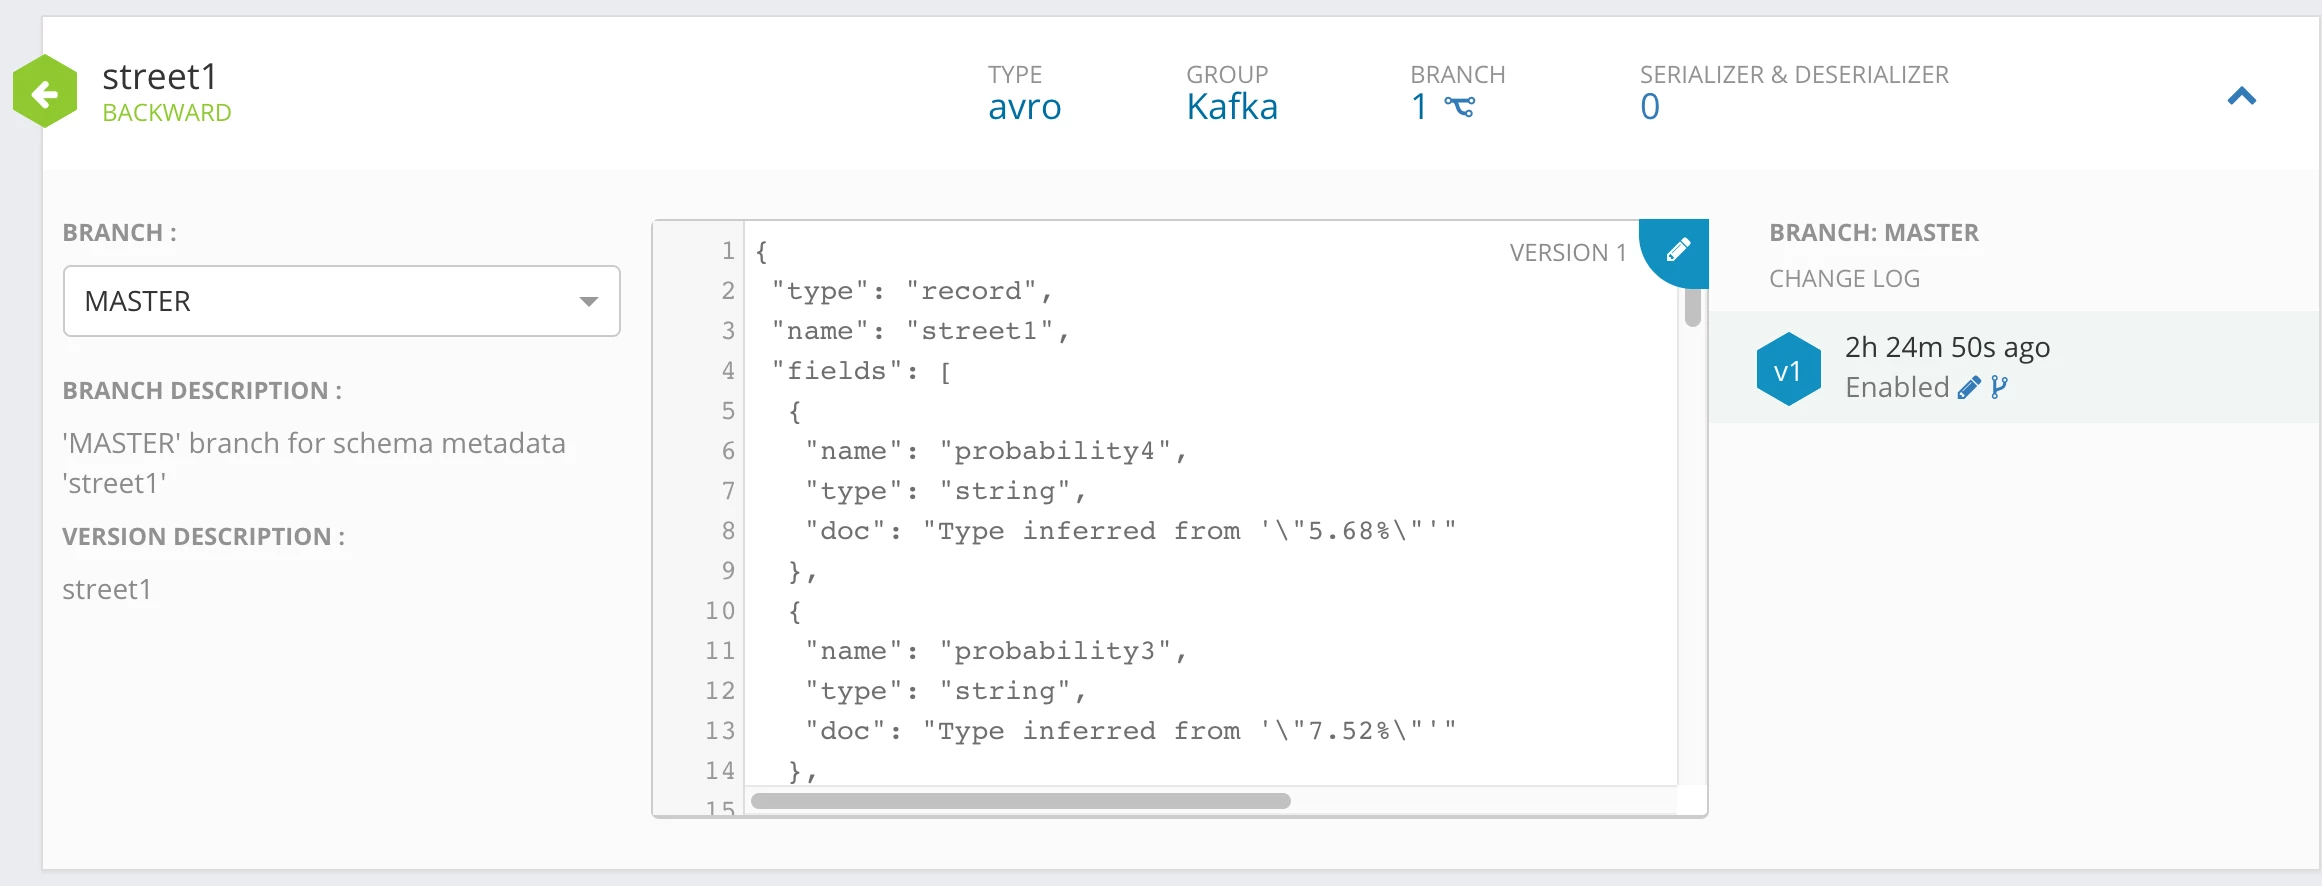Image resolution: width=2322 pixels, height=886 pixels.
Task: Click the pencil icon beside Enabled
Action: [1969, 388]
